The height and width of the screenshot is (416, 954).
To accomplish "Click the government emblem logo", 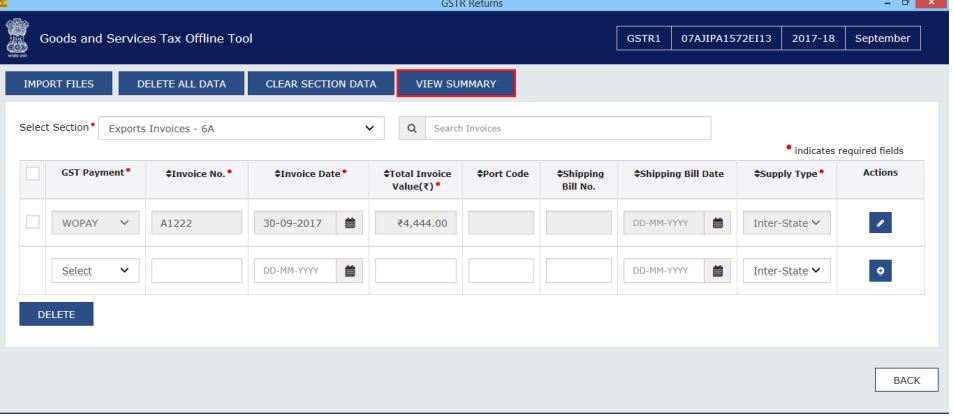I will pyautogui.click(x=17, y=39).
